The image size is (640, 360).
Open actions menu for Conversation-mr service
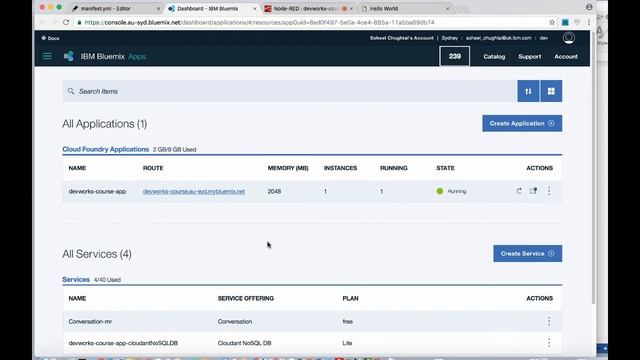pyautogui.click(x=549, y=321)
